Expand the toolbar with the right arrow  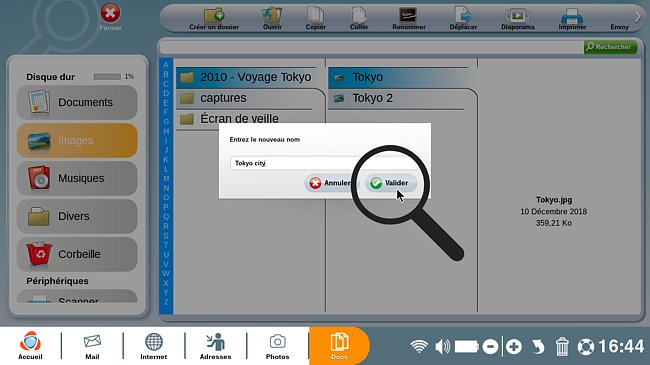click(638, 17)
